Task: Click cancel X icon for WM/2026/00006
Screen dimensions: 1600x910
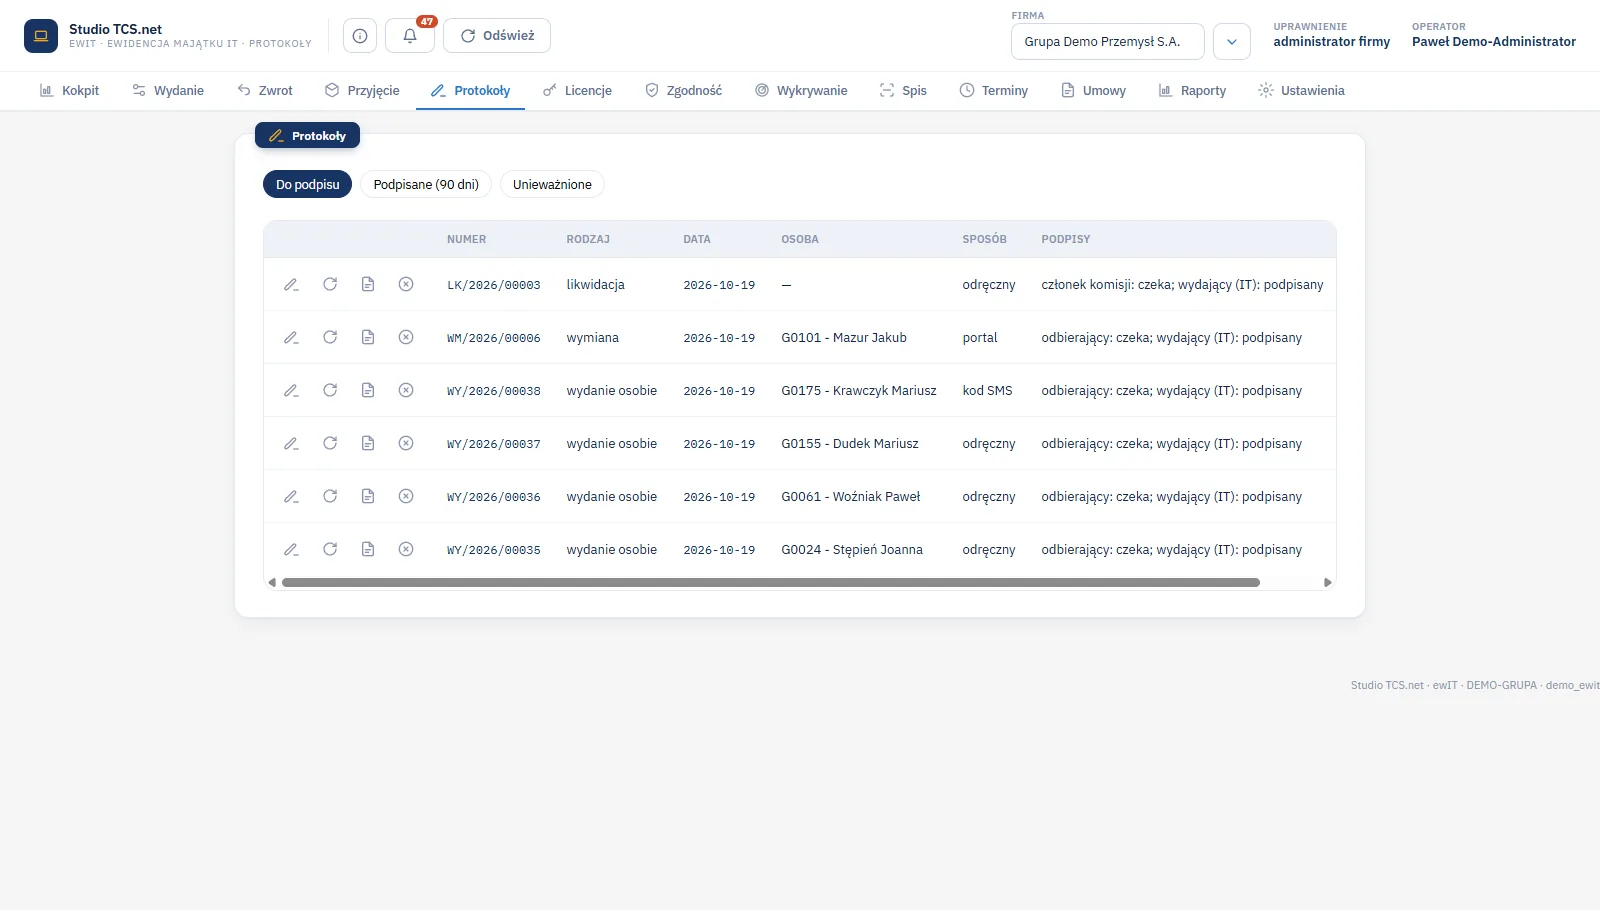Action: (406, 337)
